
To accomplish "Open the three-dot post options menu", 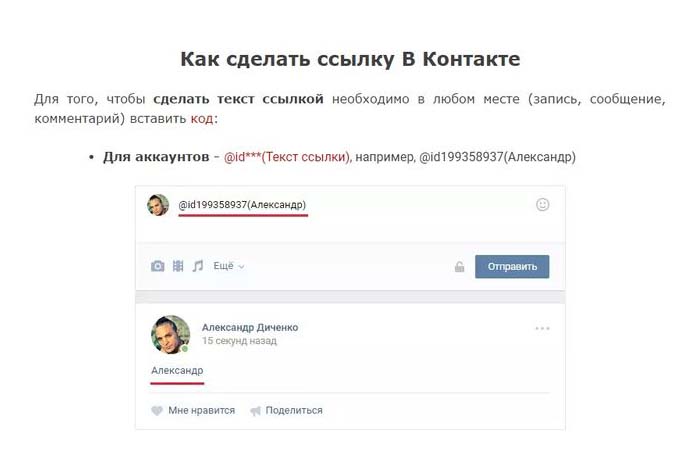I will pyautogui.click(x=542, y=329).
